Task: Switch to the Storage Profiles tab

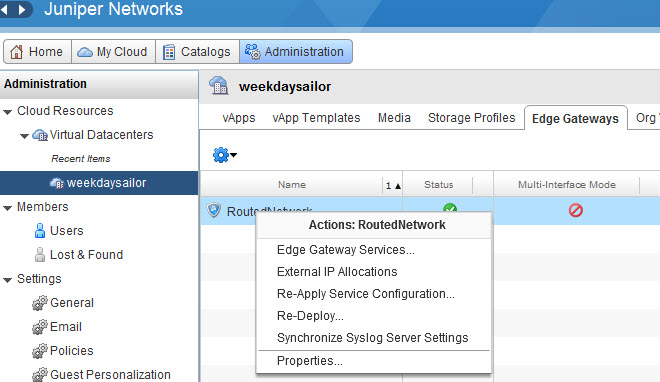Action: 471,118
